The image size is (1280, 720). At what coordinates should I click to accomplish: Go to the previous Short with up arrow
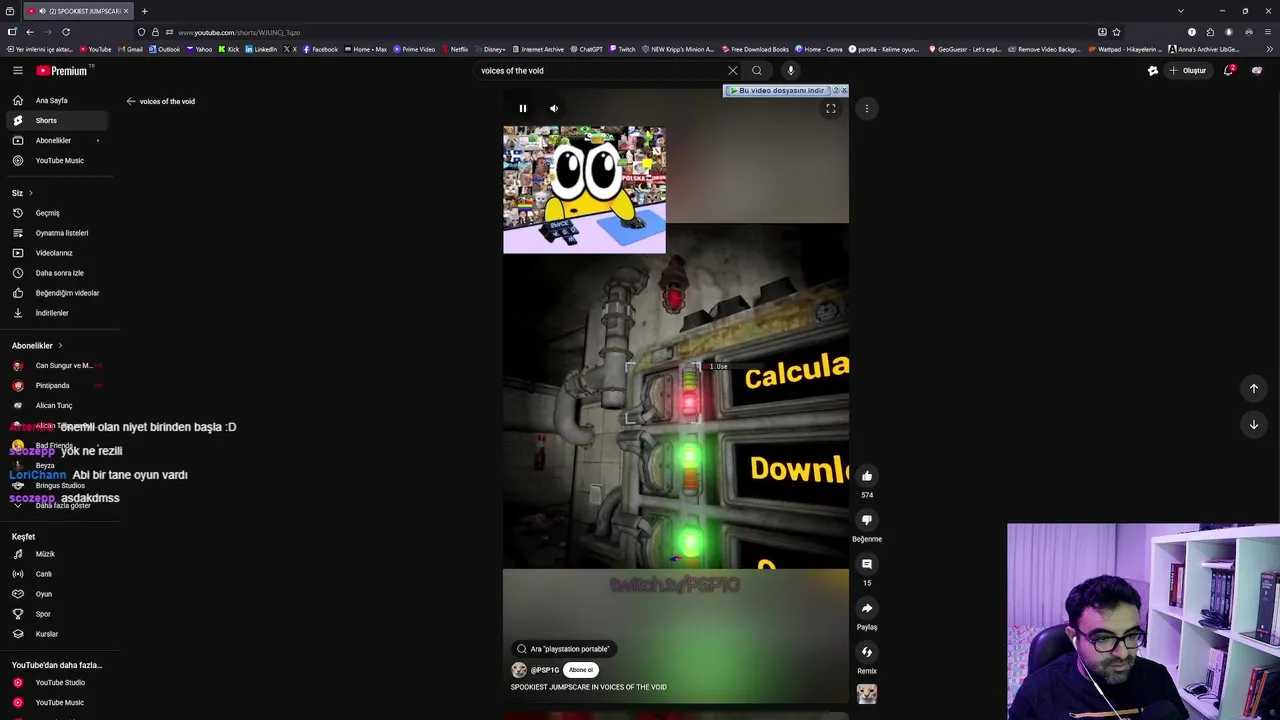click(x=1254, y=388)
